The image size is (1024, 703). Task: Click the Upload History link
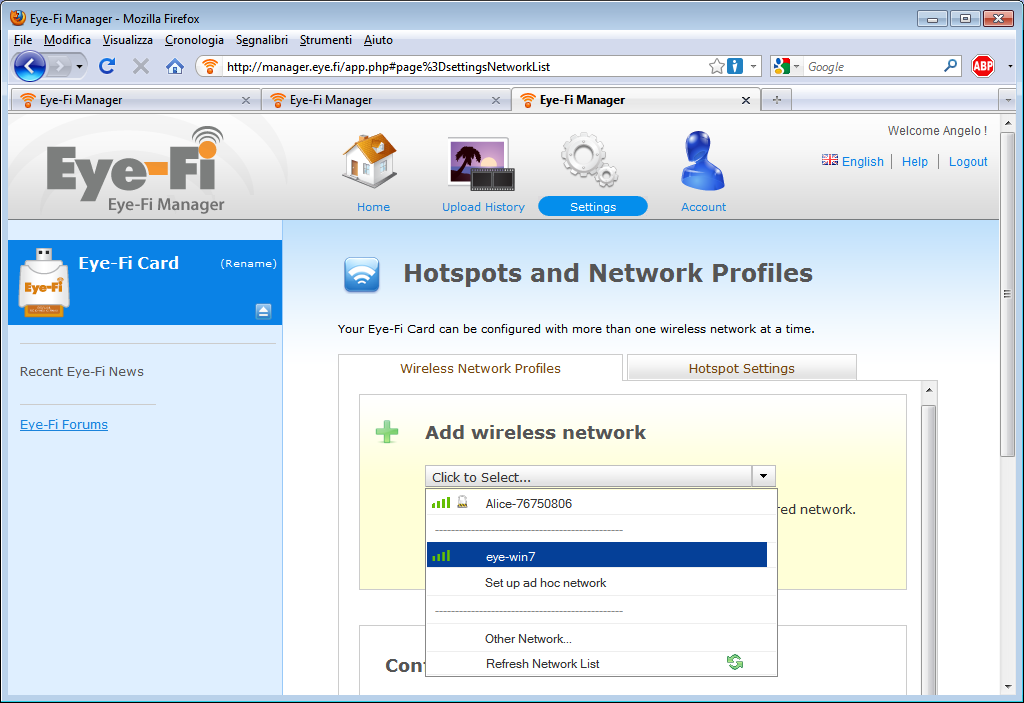(483, 206)
